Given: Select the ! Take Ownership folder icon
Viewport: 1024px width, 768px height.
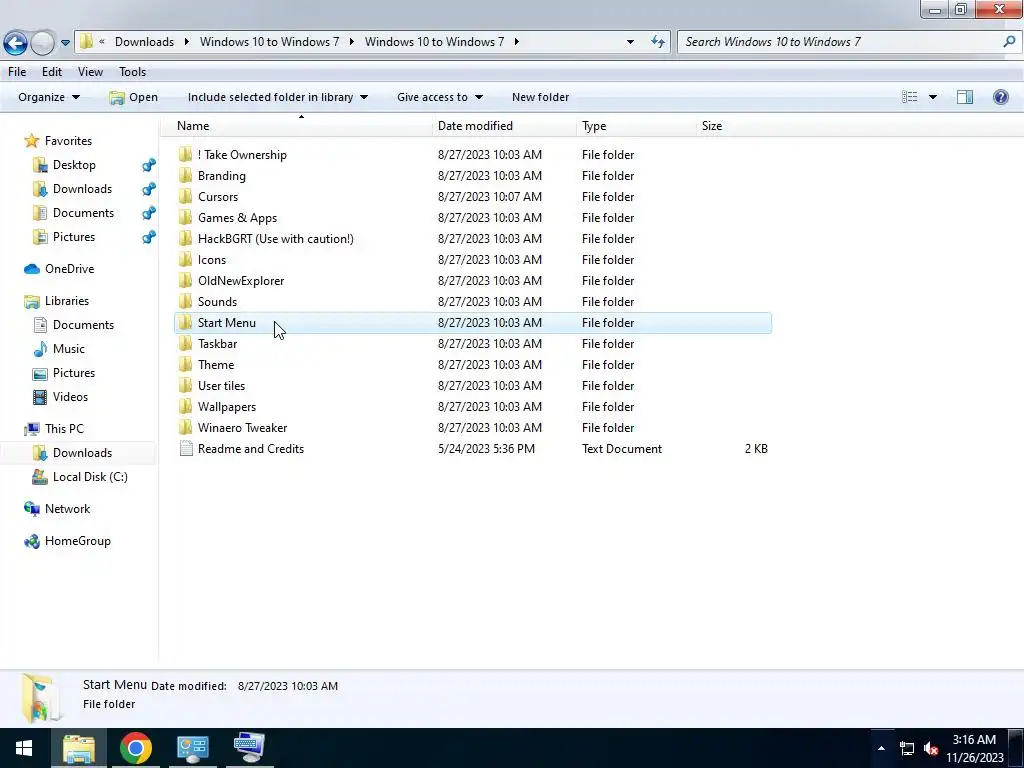Looking at the screenshot, I should tap(185, 155).
